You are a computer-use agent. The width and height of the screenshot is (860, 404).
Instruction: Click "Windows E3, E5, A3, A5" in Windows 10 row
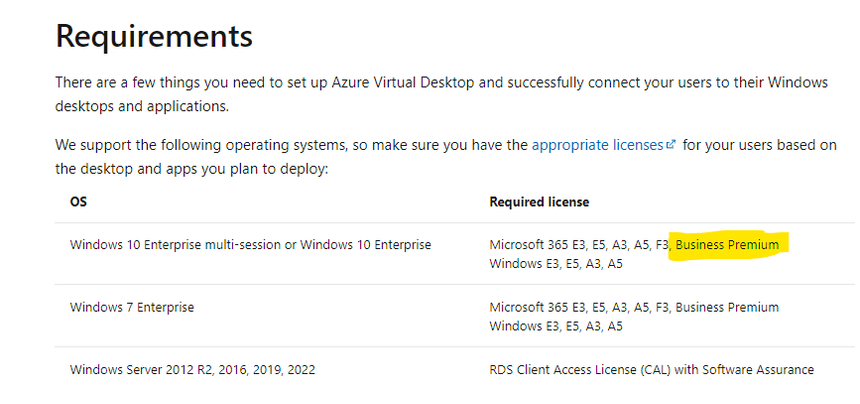[x=556, y=264]
